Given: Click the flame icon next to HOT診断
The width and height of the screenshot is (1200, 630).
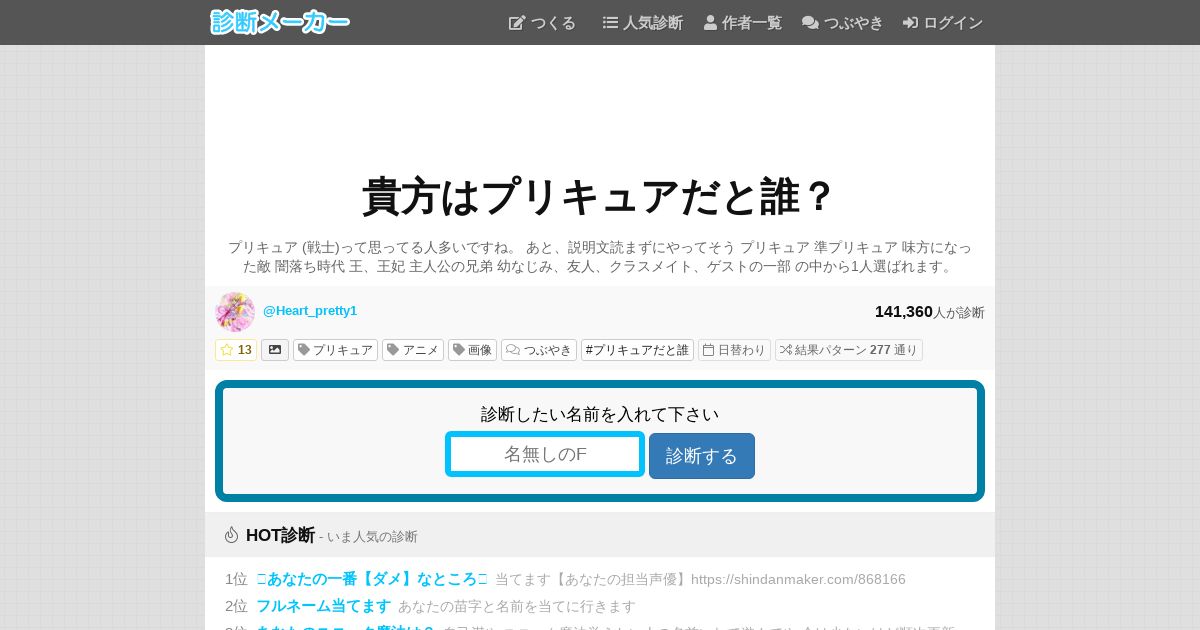Looking at the screenshot, I should (x=232, y=535).
